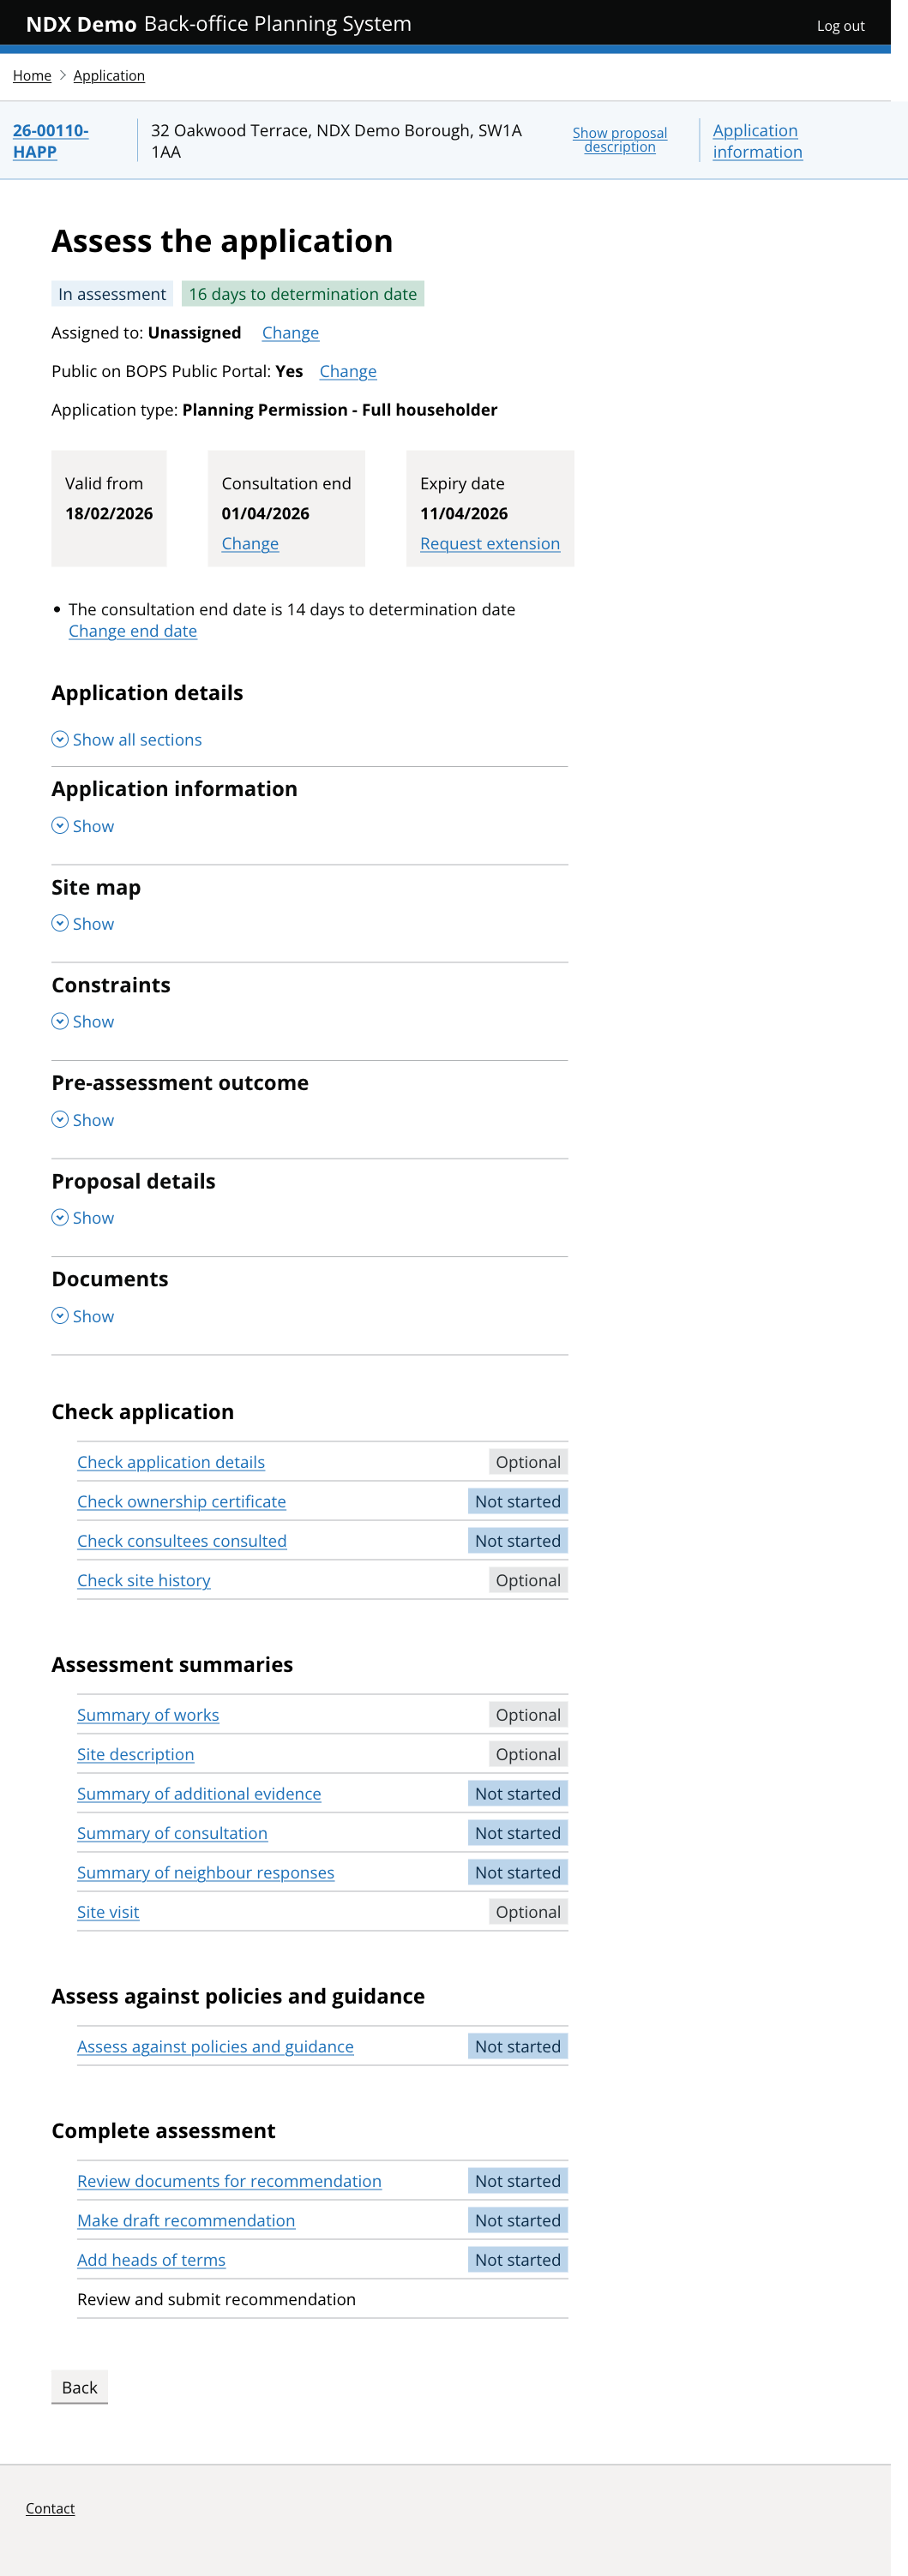908x2576 pixels.
Task: Change the assigned officer
Action: coord(290,333)
